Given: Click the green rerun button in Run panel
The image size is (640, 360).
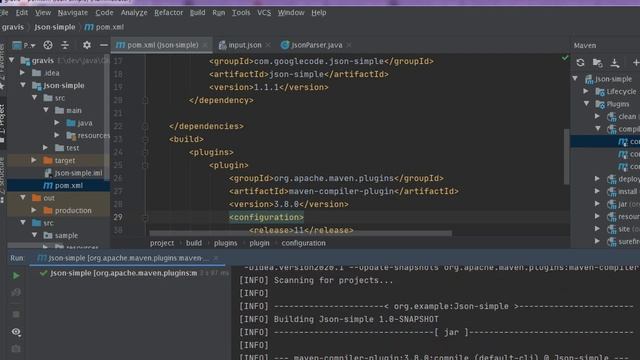Looking at the screenshot, I should [16, 276].
